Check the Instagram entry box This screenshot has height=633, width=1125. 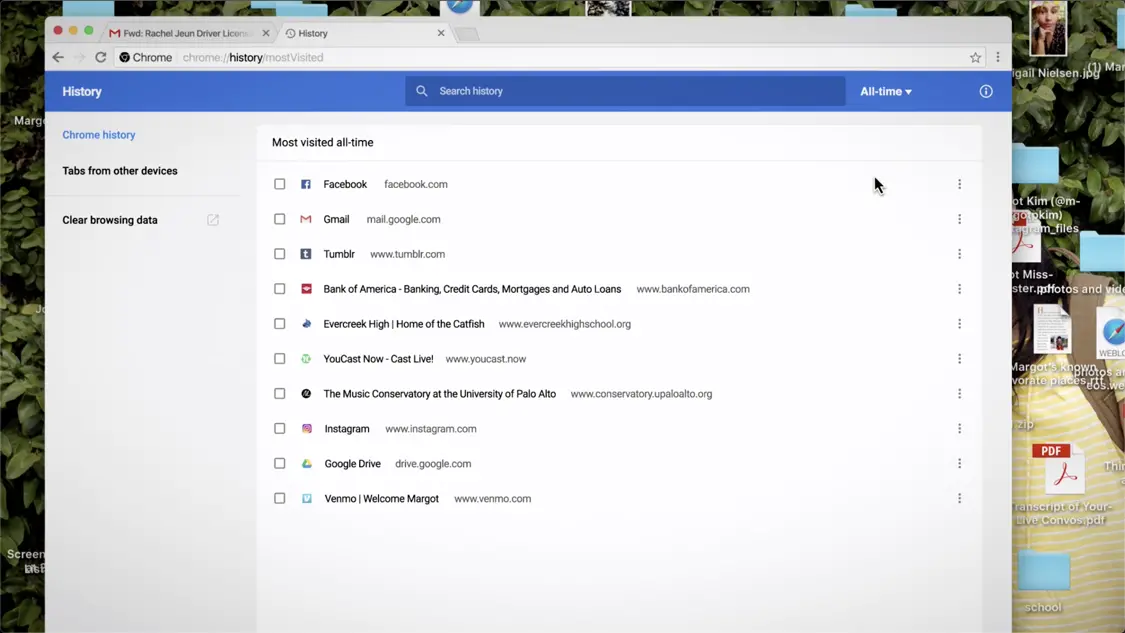280,428
